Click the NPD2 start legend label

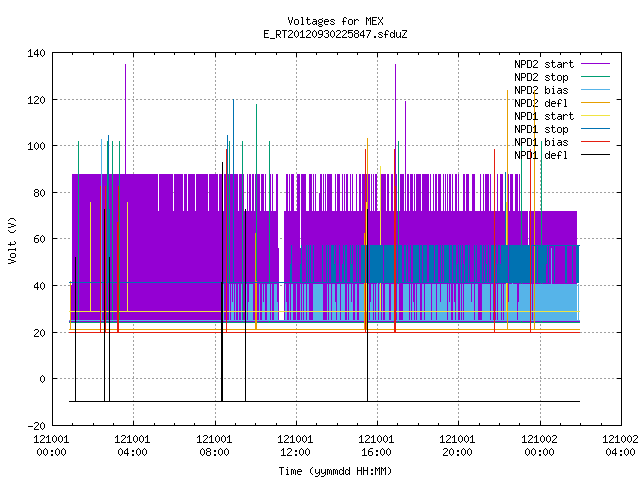pyautogui.click(x=544, y=64)
